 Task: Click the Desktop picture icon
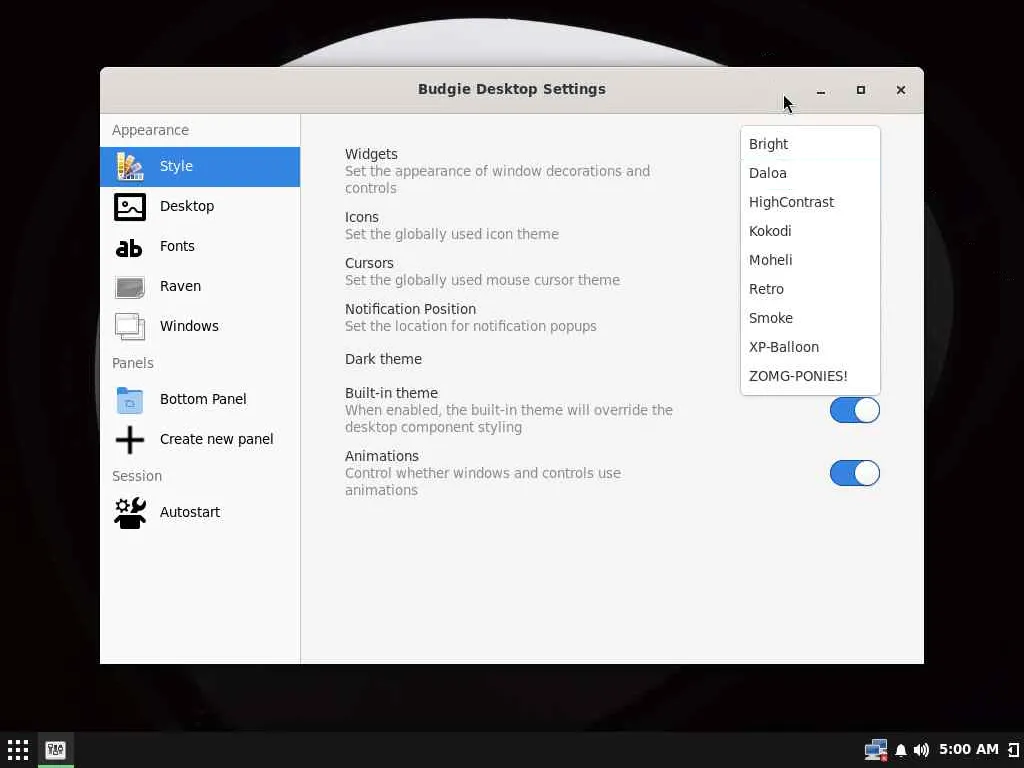point(129,207)
